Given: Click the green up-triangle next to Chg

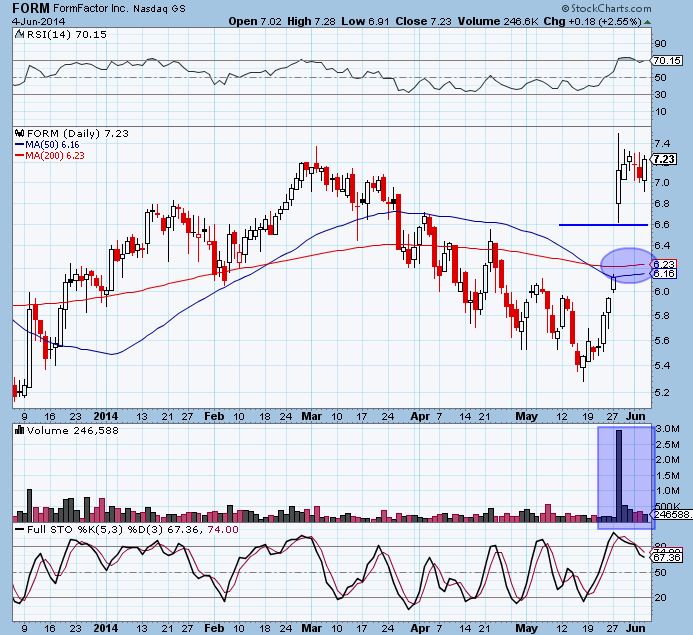Looking at the screenshot, I should click(647, 21).
